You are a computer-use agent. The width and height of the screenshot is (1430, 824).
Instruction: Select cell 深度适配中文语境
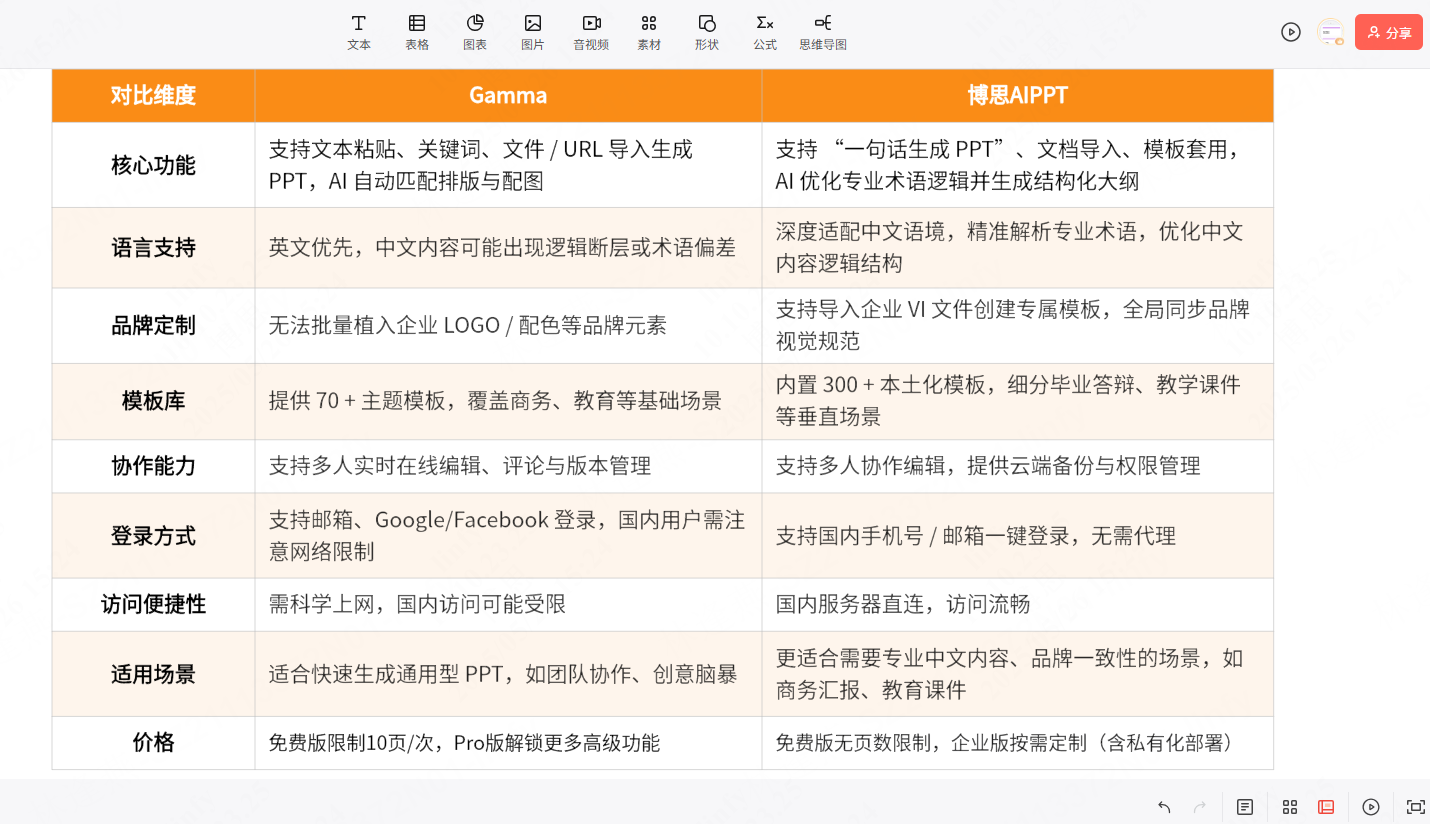tap(1017, 248)
